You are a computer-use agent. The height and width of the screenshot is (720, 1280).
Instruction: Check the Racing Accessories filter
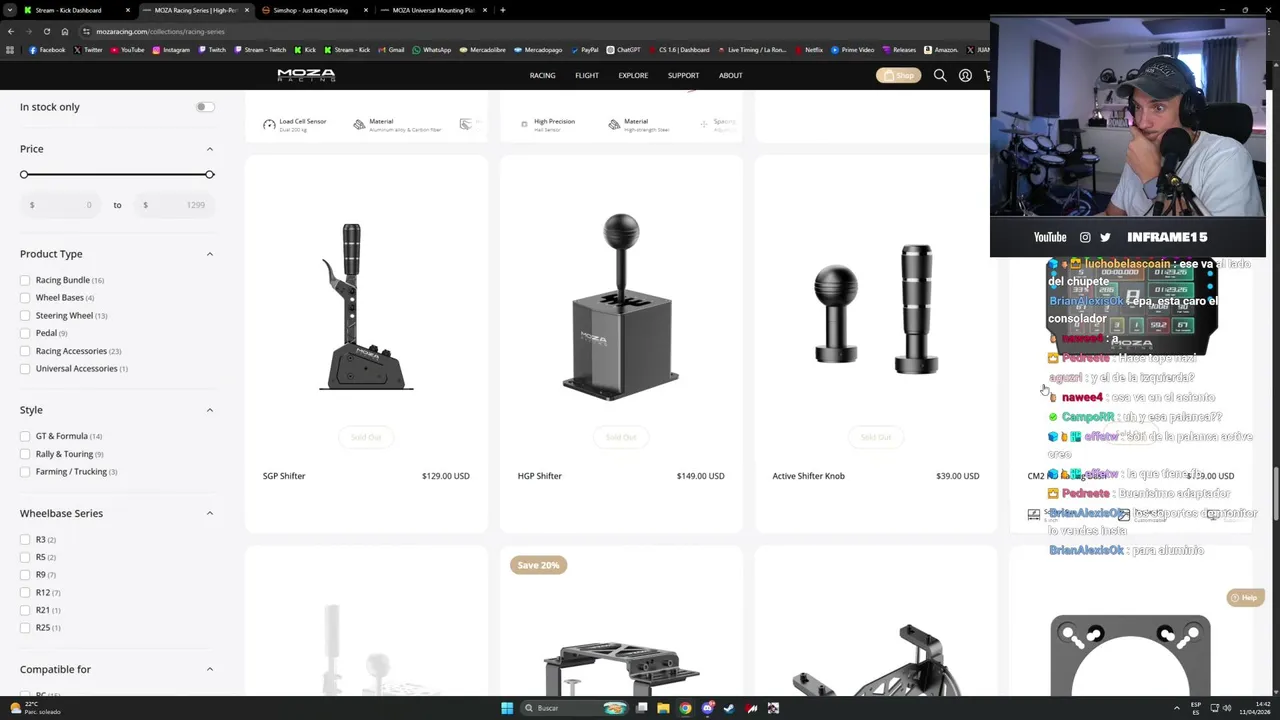[x=25, y=351]
